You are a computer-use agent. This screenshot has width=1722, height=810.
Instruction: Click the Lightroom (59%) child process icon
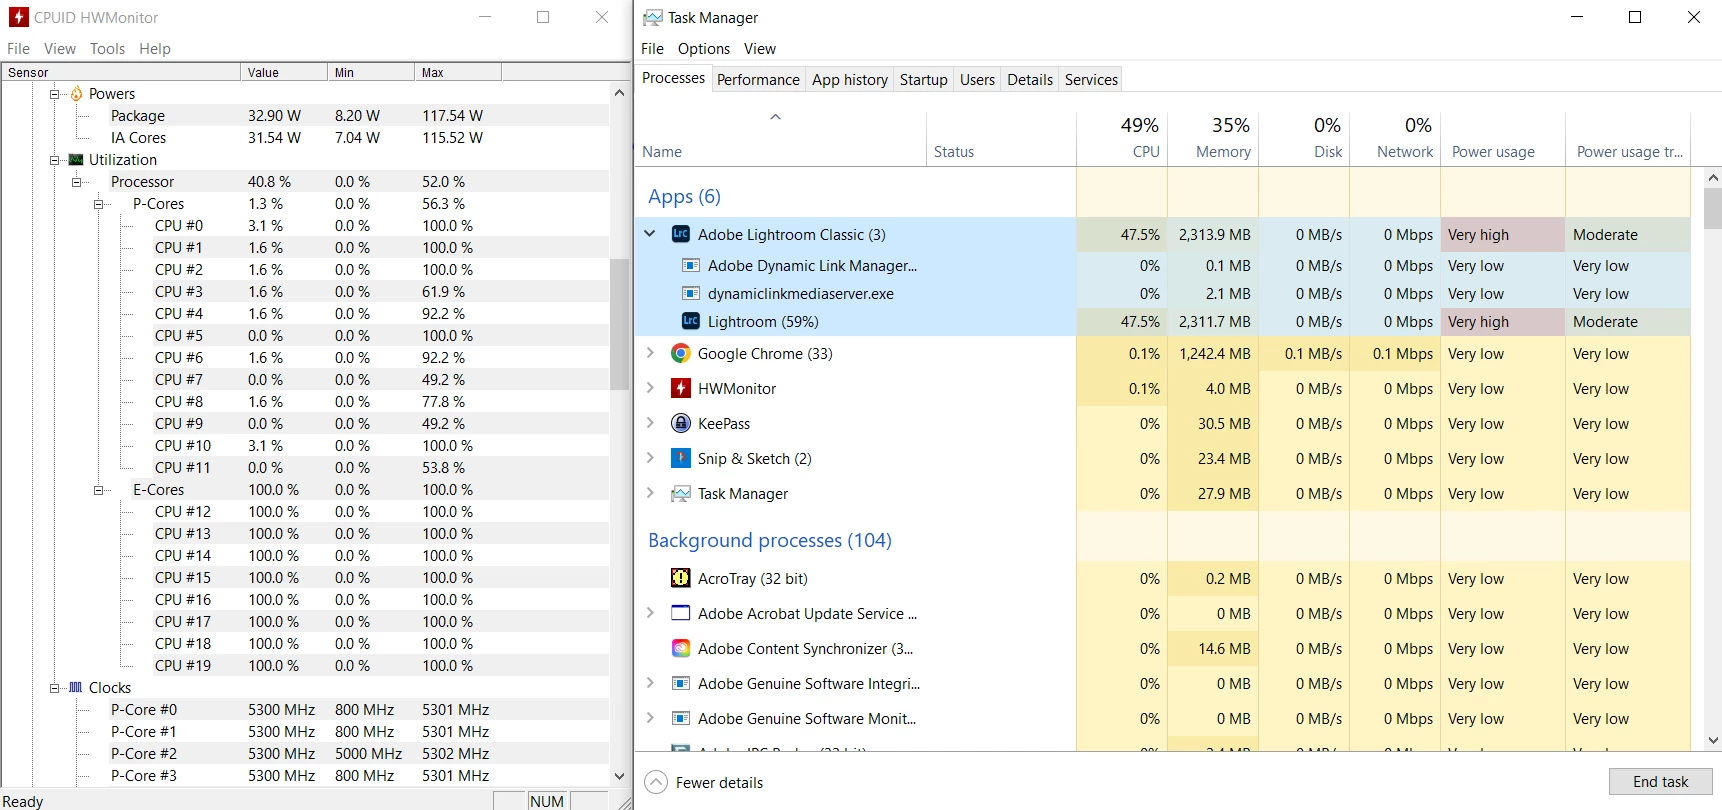coord(691,321)
